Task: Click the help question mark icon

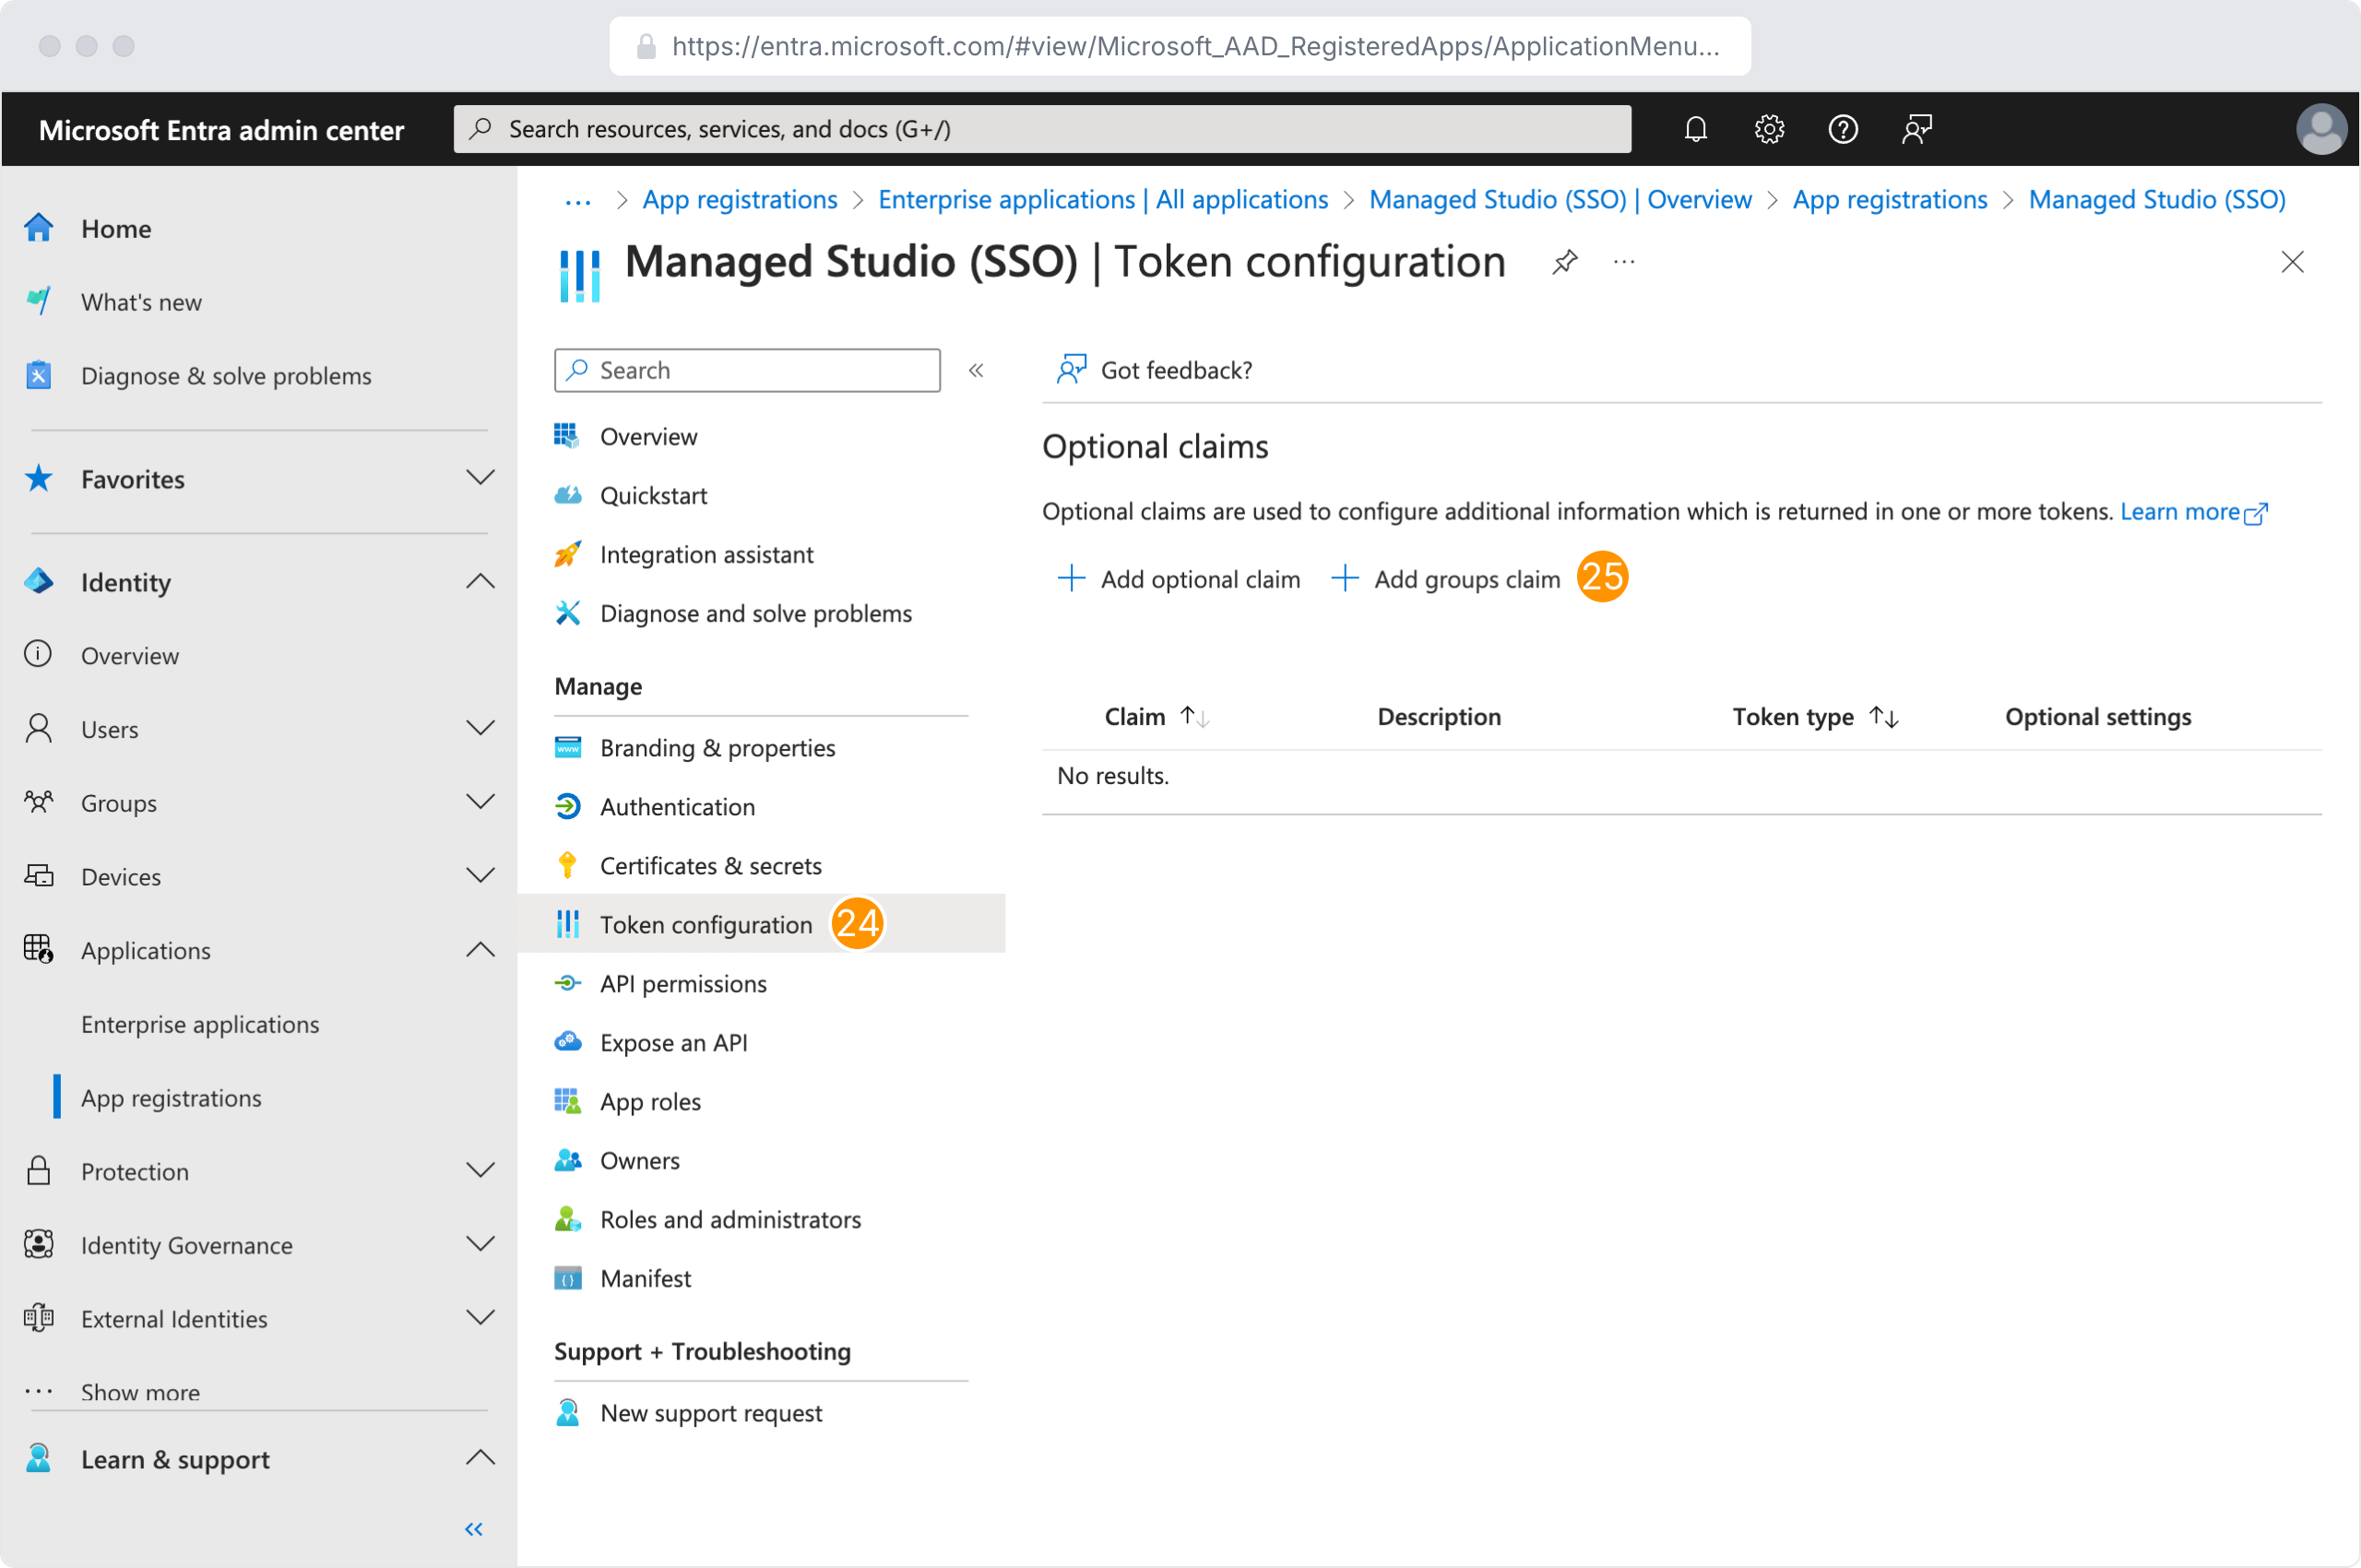Action: coord(1842,129)
